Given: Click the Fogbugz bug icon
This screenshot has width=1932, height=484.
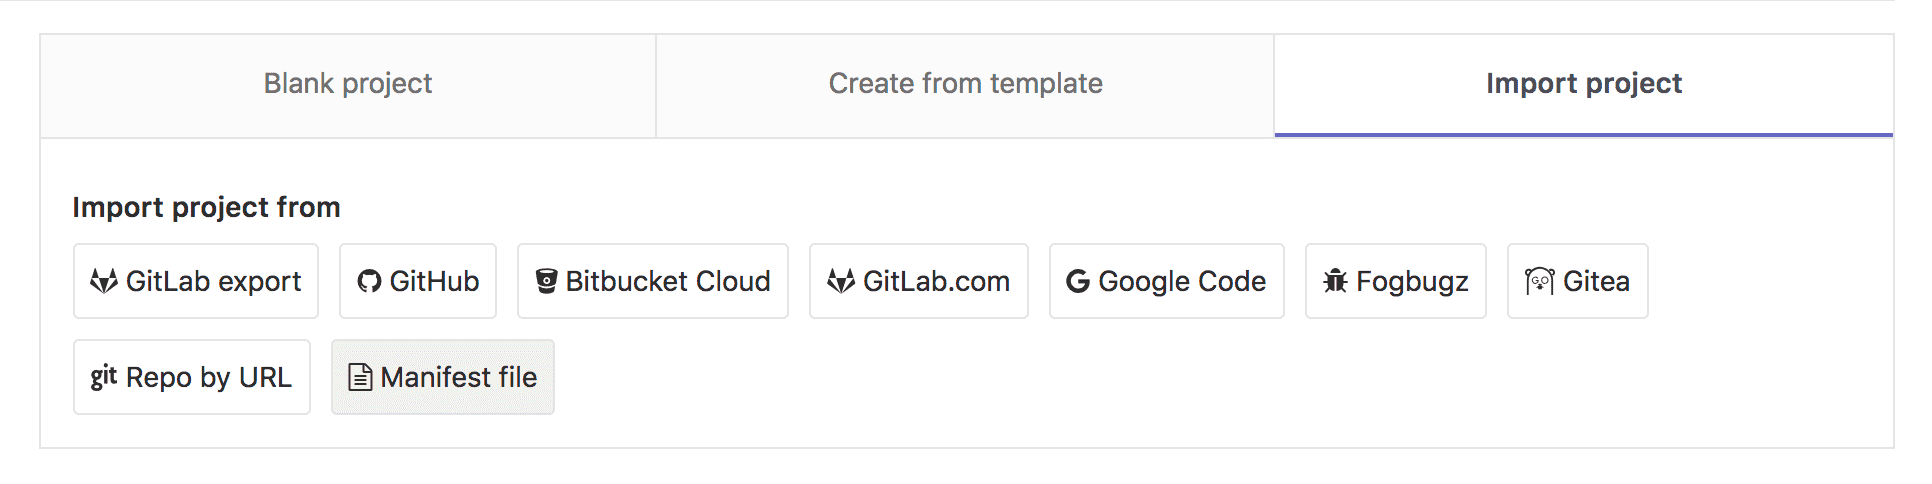Looking at the screenshot, I should tap(1335, 281).
